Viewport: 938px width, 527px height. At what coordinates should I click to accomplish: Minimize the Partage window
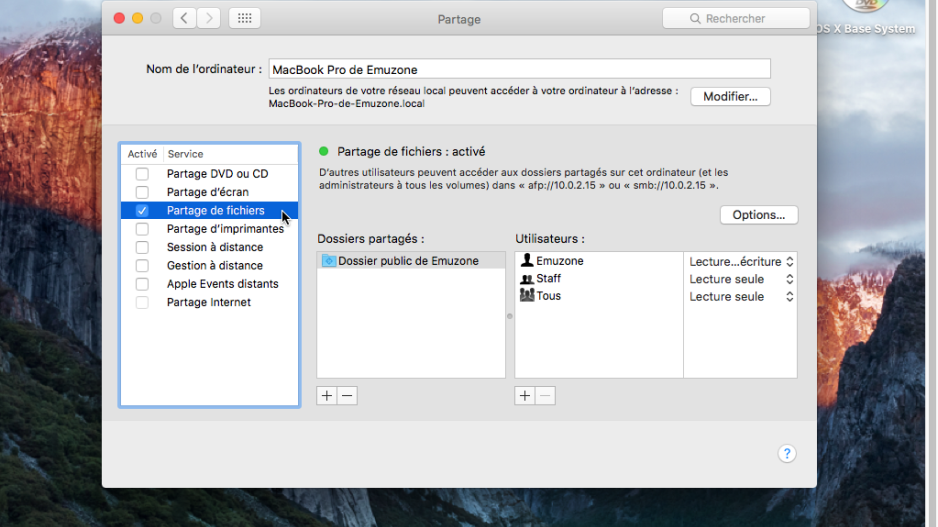pyautogui.click(x=138, y=18)
